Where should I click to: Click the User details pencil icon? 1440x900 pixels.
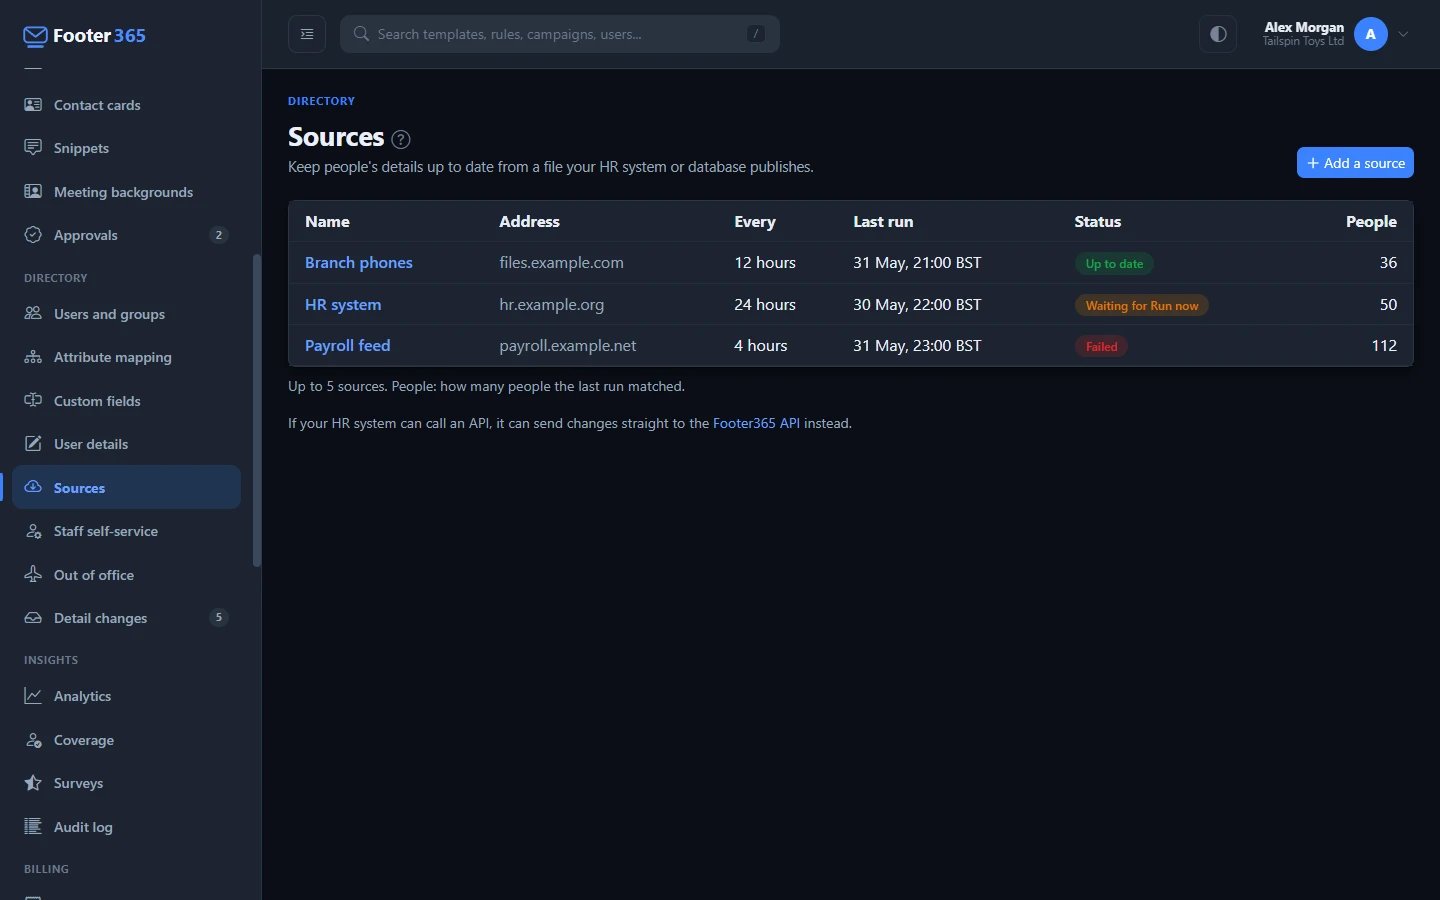pyautogui.click(x=33, y=443)
